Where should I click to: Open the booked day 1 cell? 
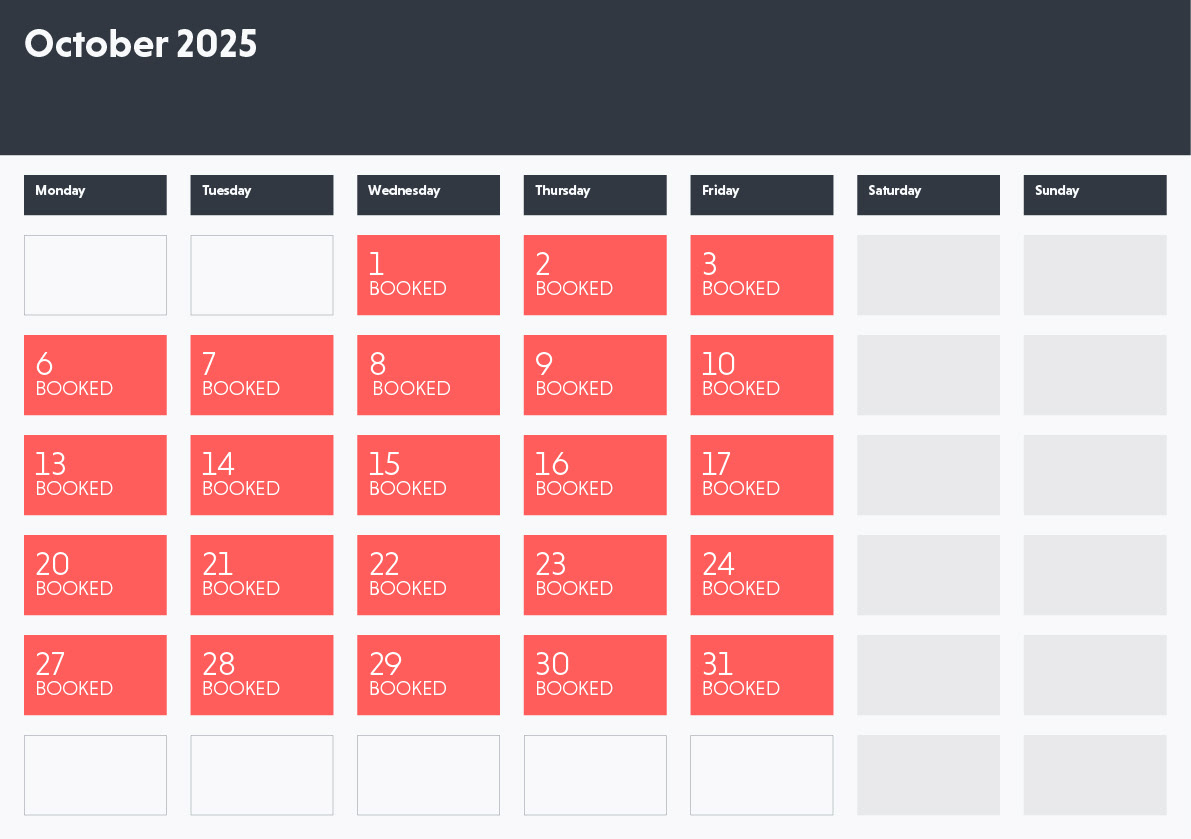428,275
